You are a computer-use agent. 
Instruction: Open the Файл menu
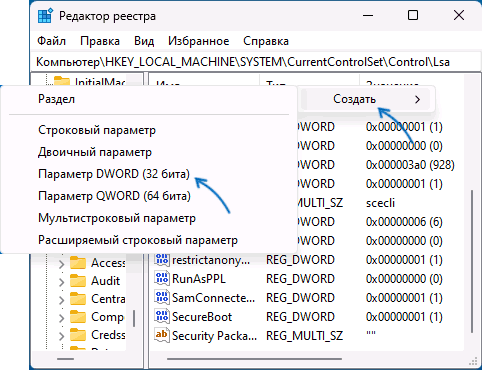(51, 41)
